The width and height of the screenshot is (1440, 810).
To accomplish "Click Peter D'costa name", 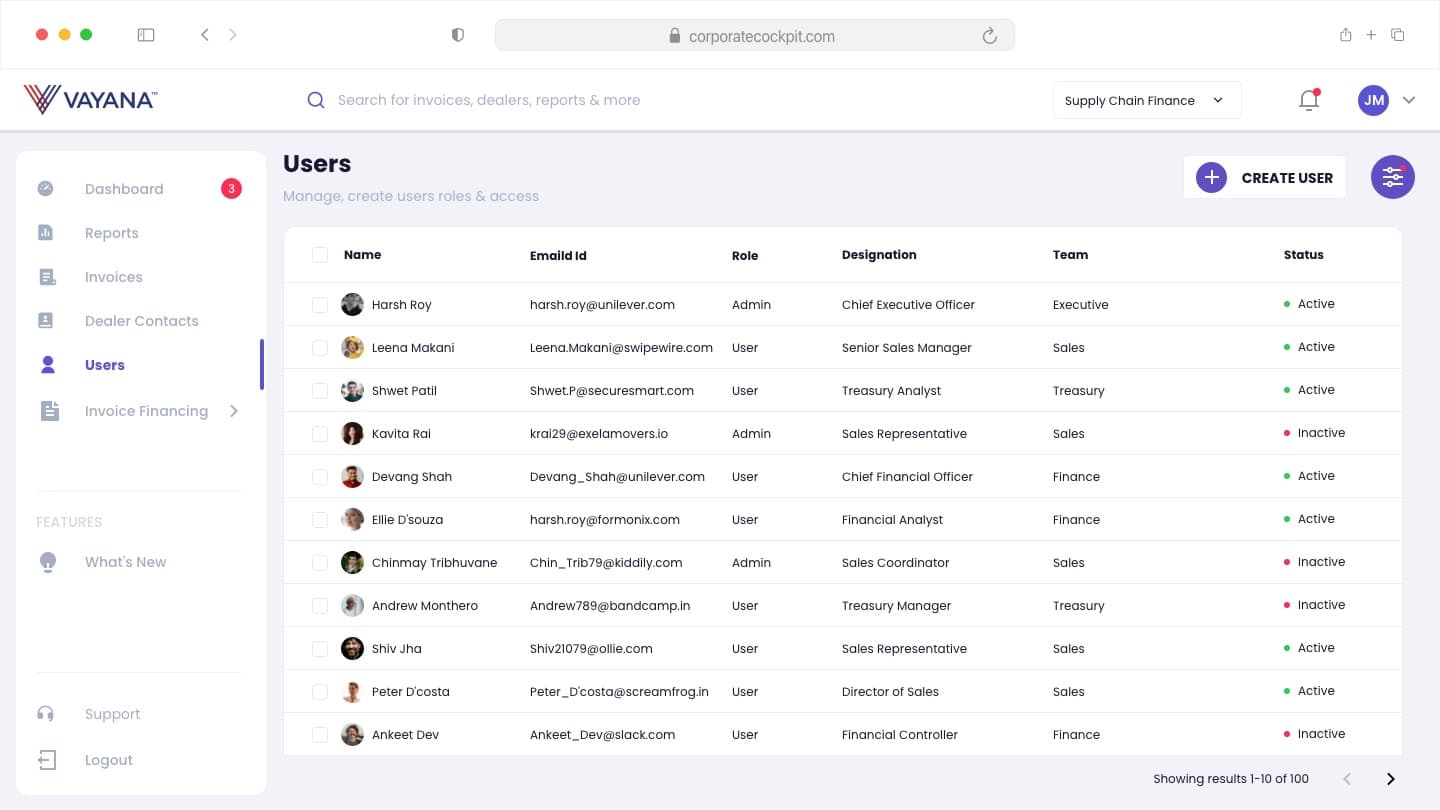I will [411, 692].
